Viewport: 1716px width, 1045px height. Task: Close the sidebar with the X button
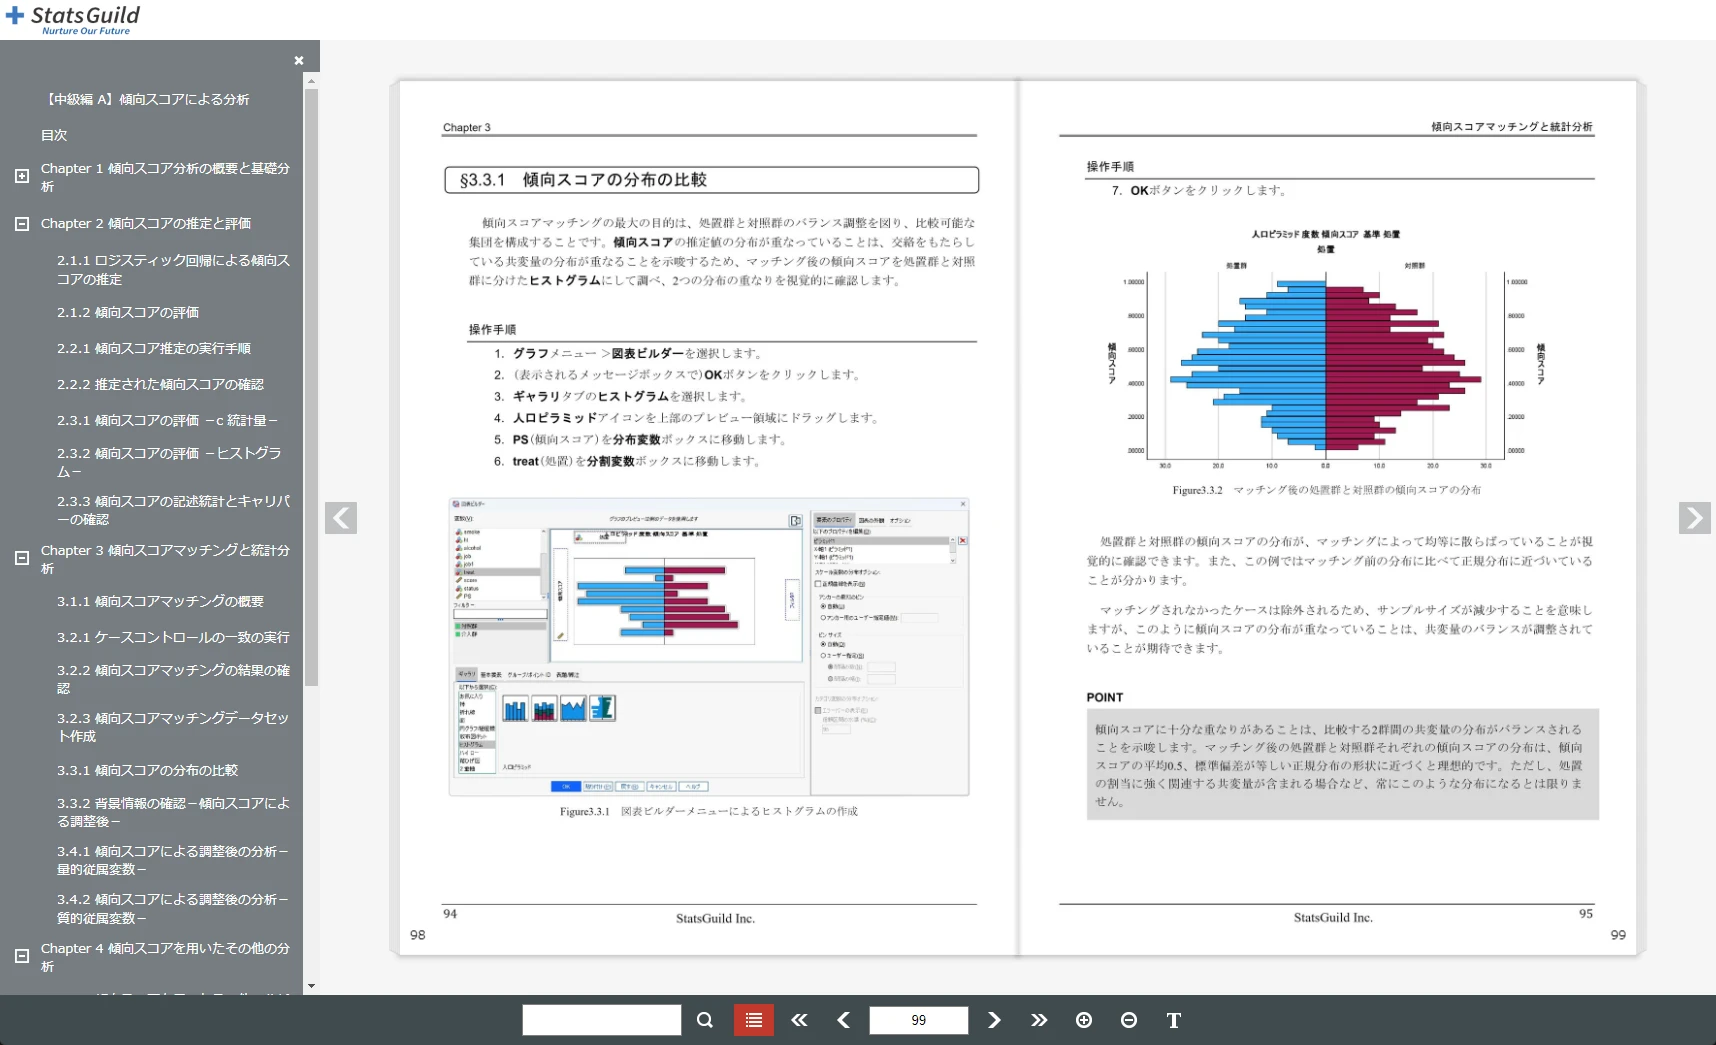click(298, 60)
